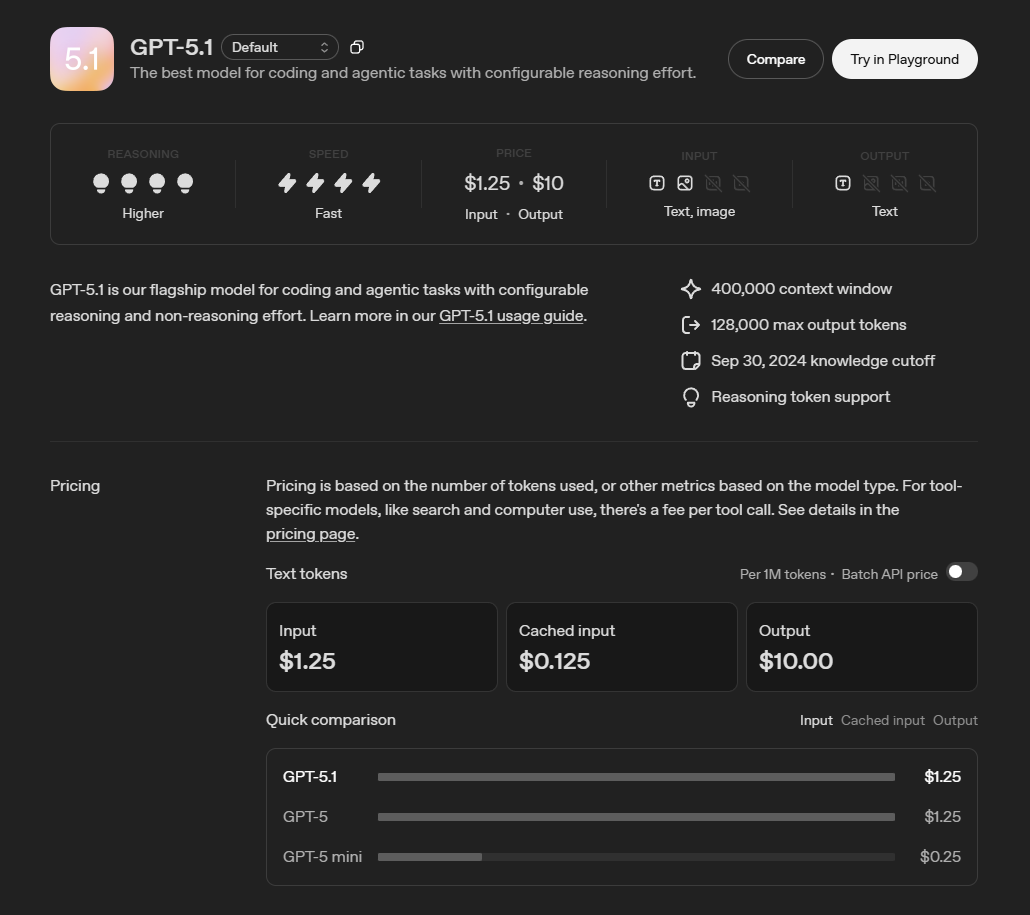Image resolution: width=1030 pixels, height=915 pixels.
Task: Click the '$1.25 · $10' price summary
Action: [x=514, y=183]
